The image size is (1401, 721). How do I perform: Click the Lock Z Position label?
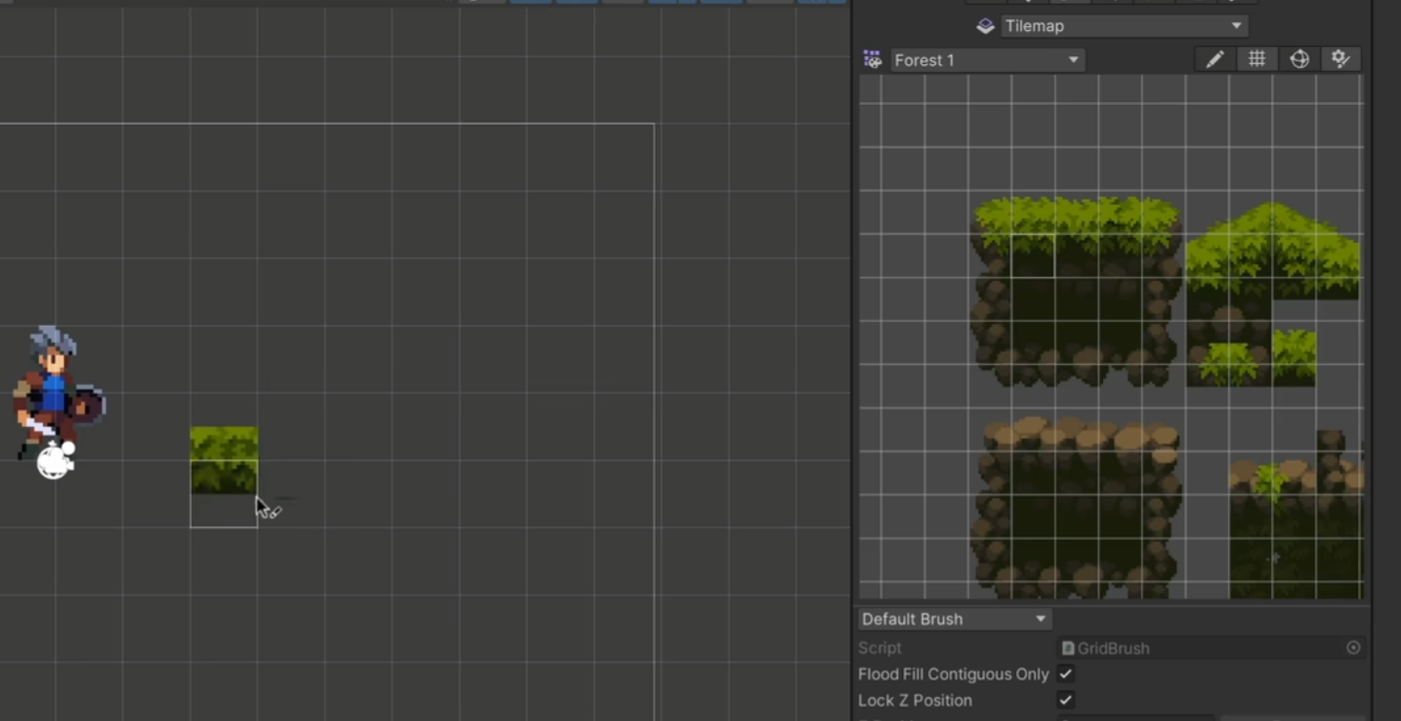(x=915, y=700)
